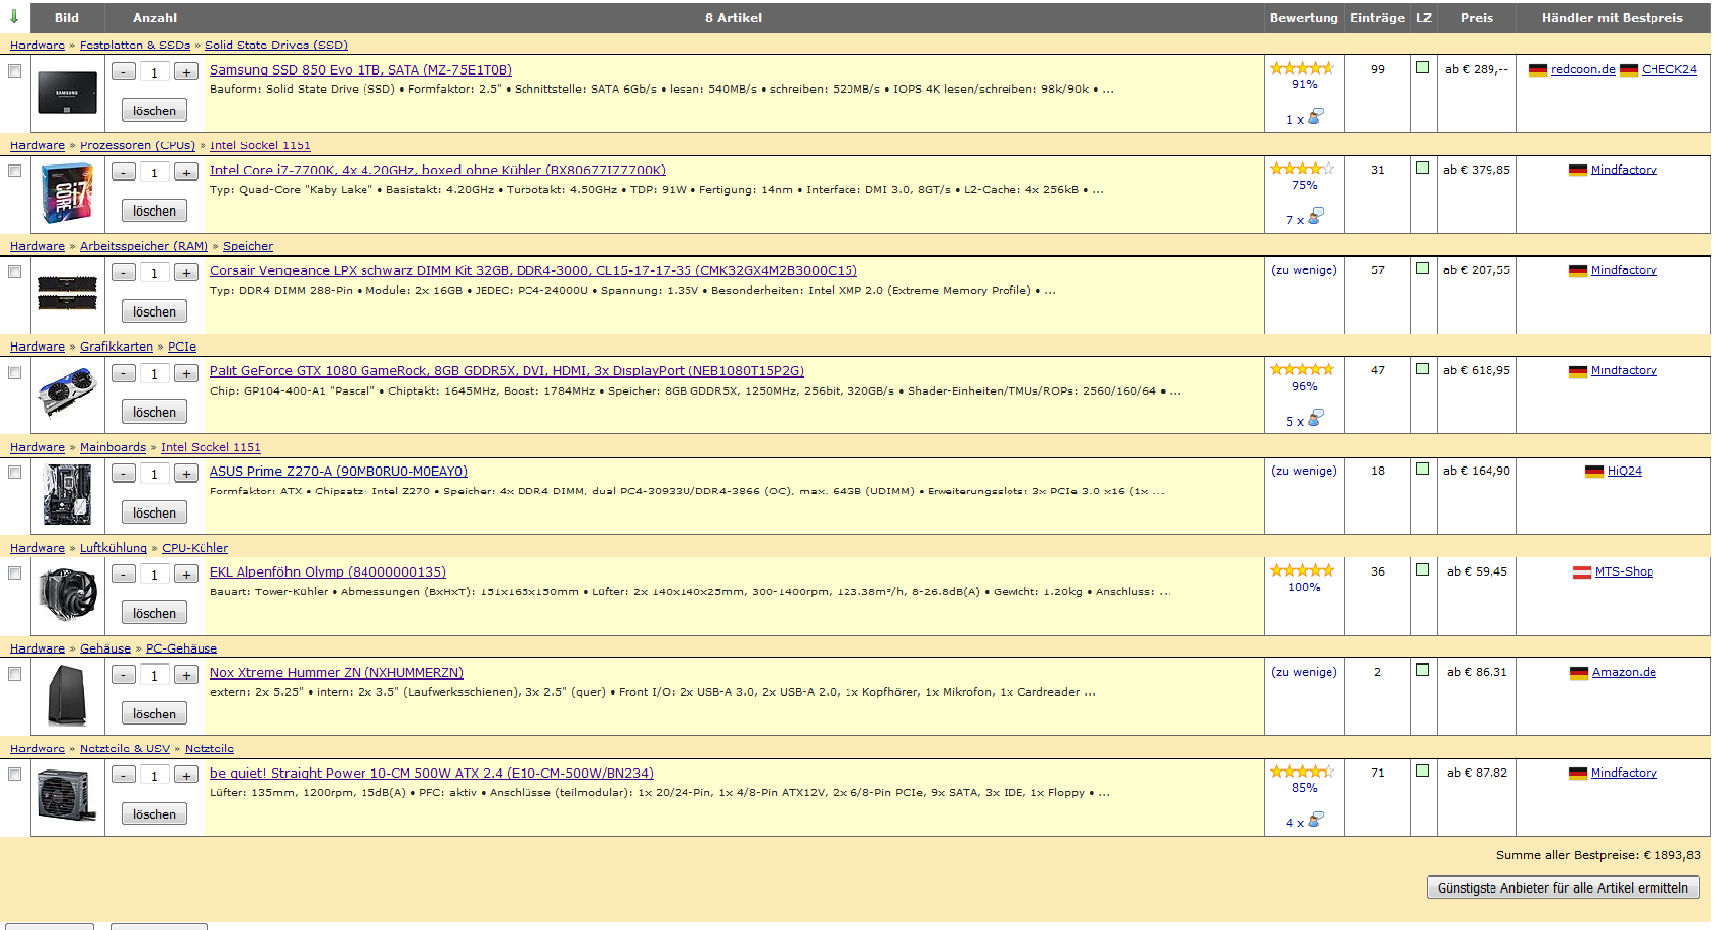
Task: Open the Samsung SSD product thumbnail
Action: tap(67, 93)
